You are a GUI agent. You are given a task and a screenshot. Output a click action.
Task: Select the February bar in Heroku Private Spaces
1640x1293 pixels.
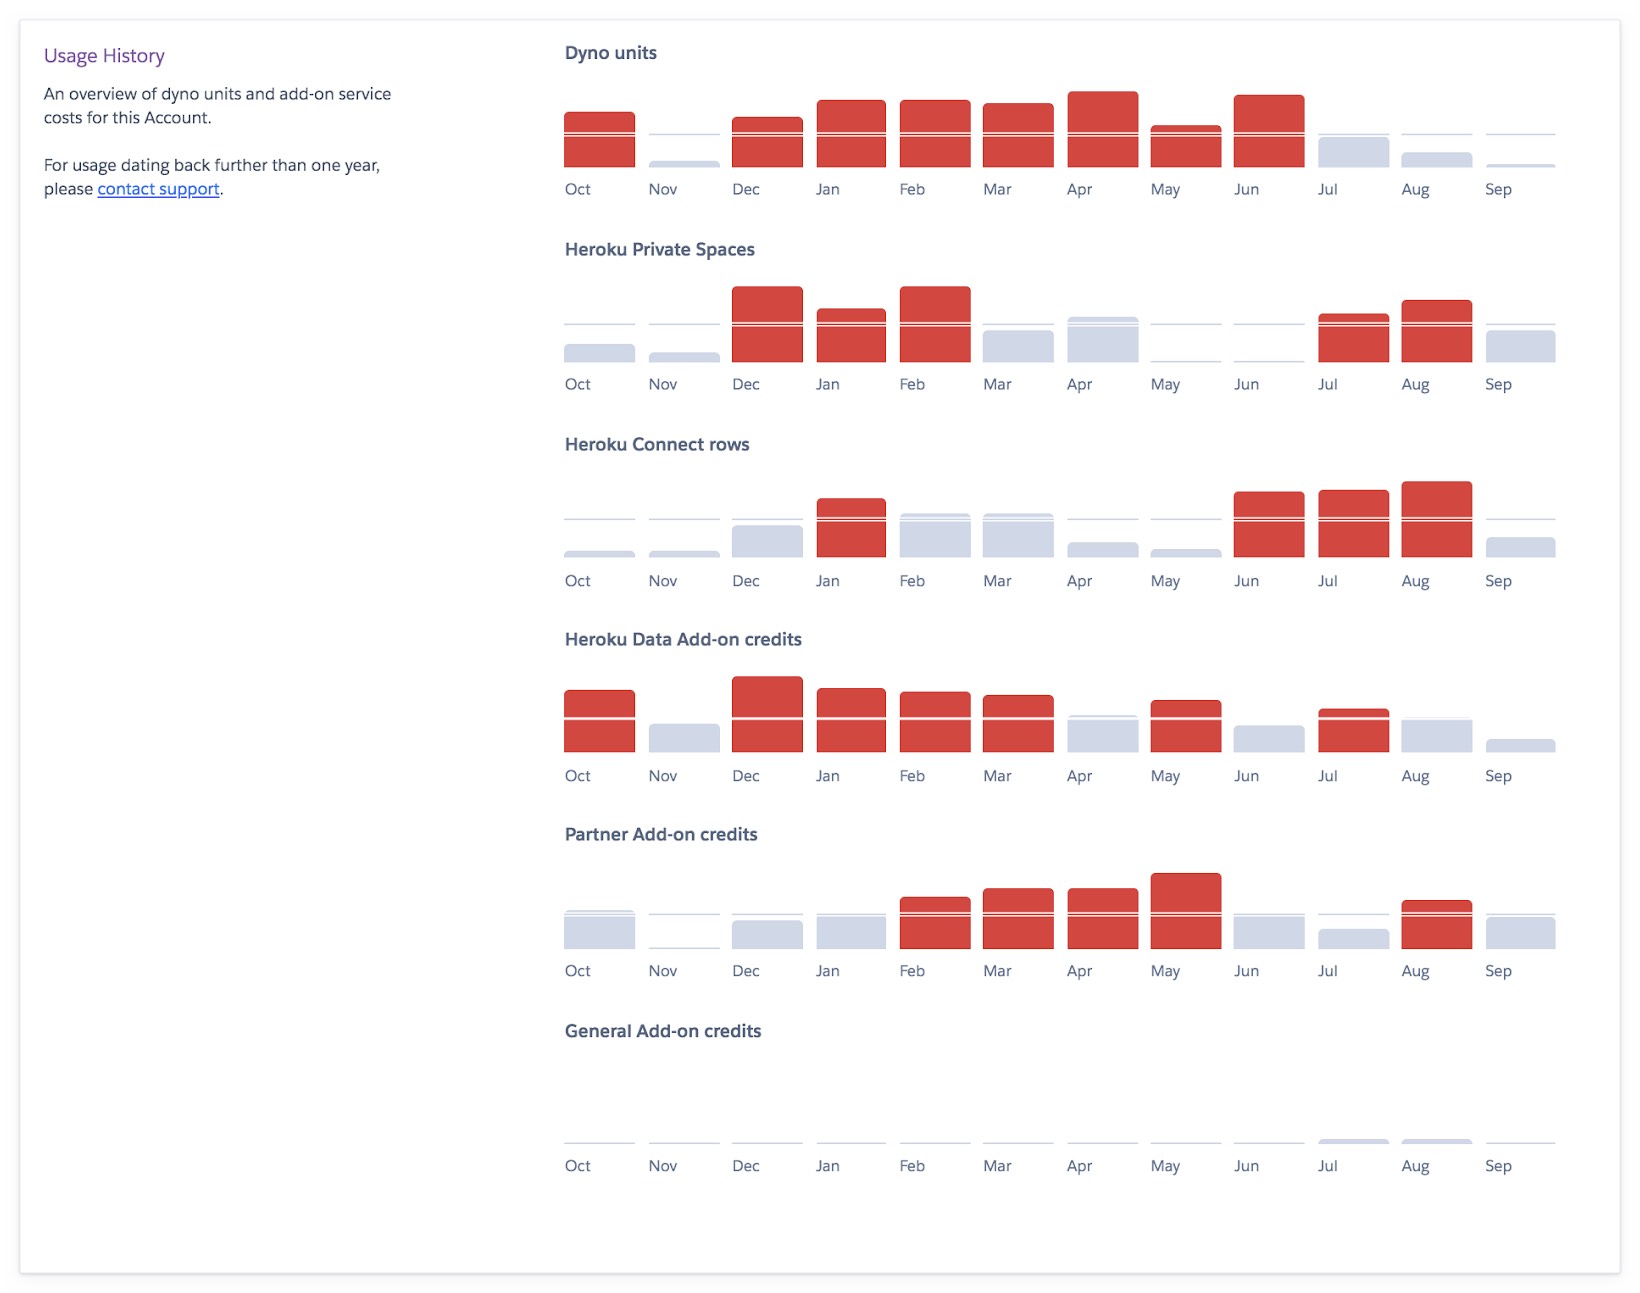tap(935, 325)
